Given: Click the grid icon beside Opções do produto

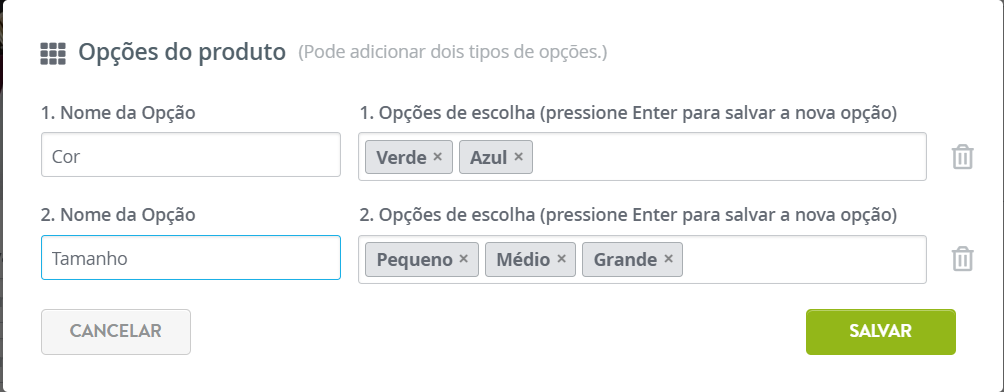Looking at the screenshot, I should click(x=53, y=54).
